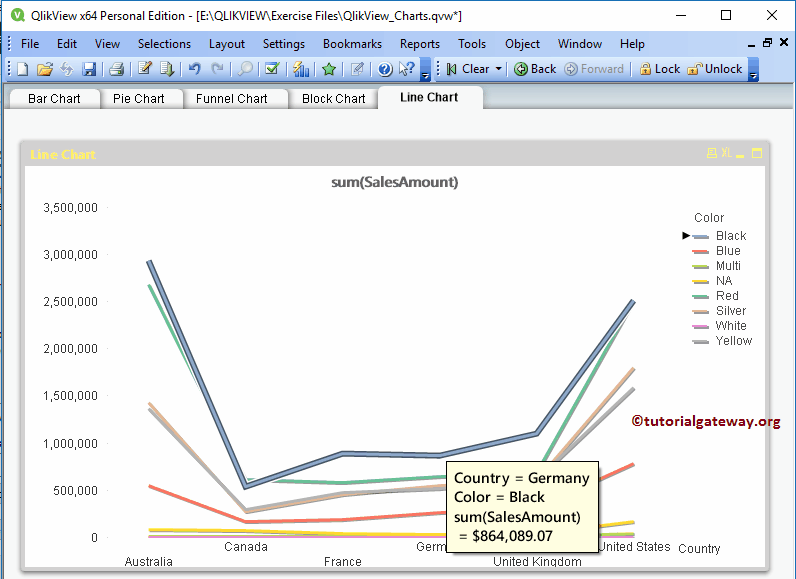Create a new document with New icon
Screen dimensions: 796x579
pos(22,69)
